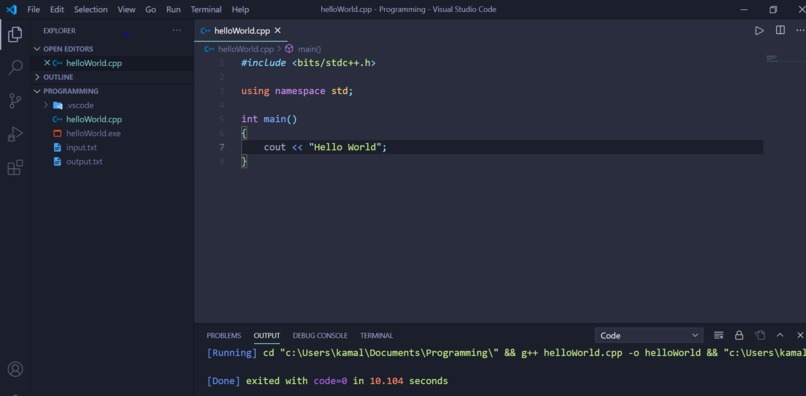
Task: Open the Explorer view in activity bar
Action: coord(15,34)
